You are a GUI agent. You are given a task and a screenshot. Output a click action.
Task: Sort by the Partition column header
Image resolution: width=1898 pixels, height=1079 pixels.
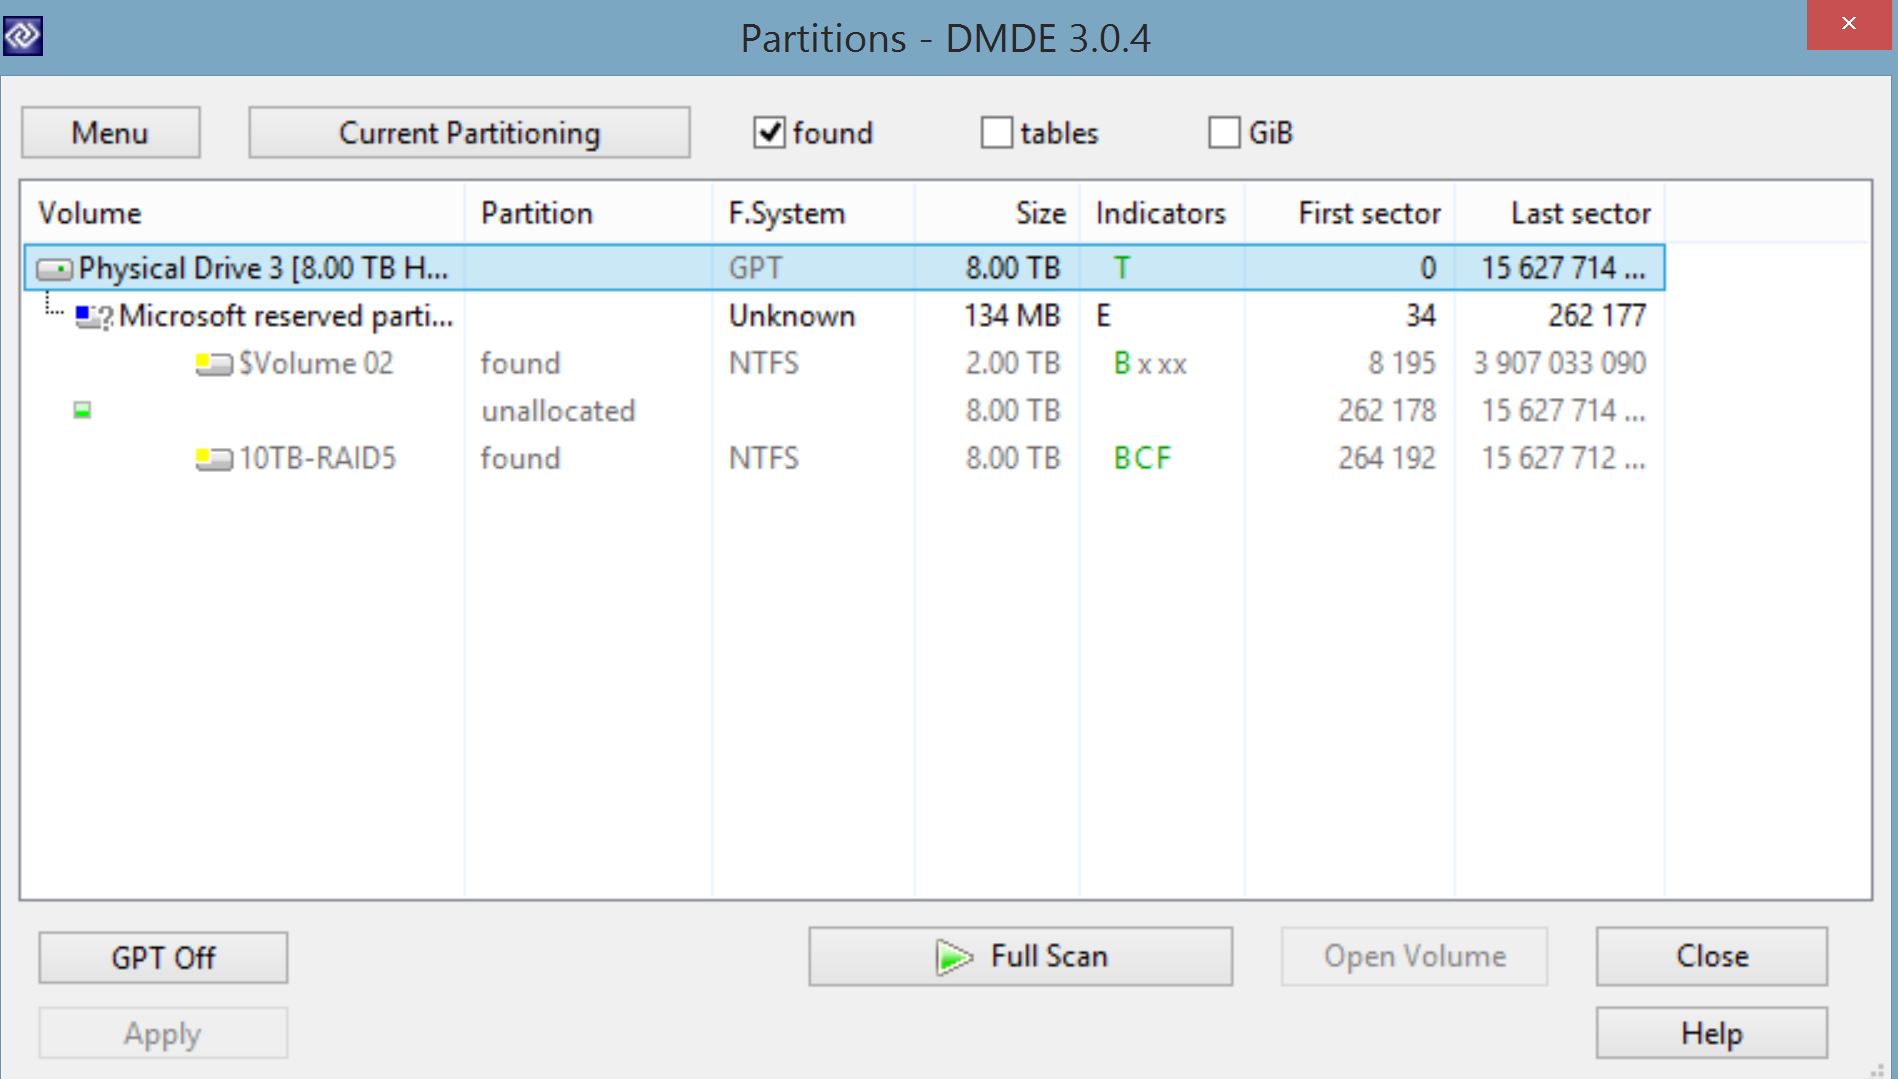pyautogui.click(x=588, y=213)
